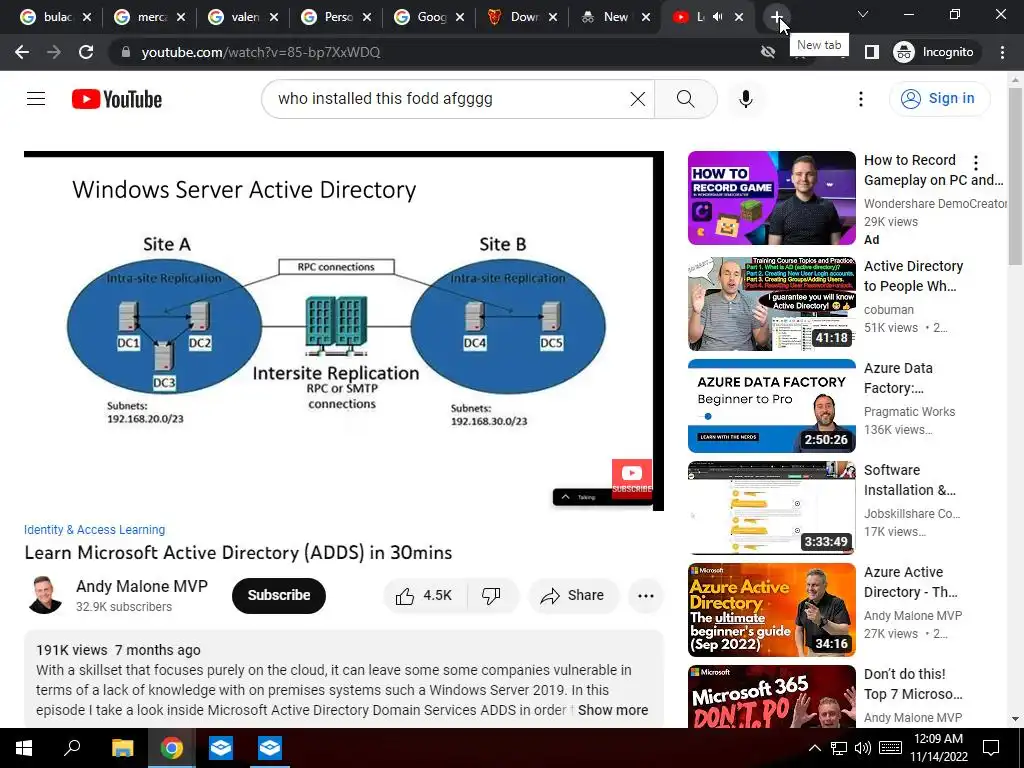
Task: Open more actions ellipsis below video
Action: pyautogui.click(x=645, y=596)
